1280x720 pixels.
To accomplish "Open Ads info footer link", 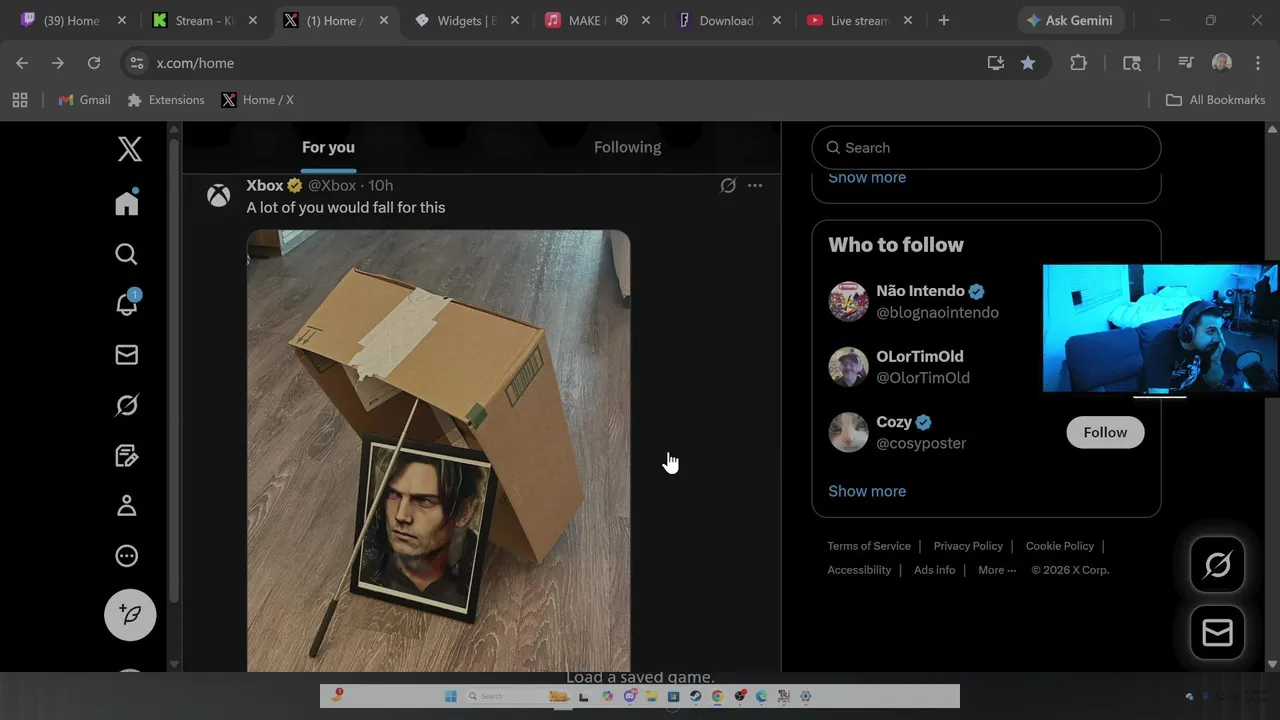I will tap(934, 570).
